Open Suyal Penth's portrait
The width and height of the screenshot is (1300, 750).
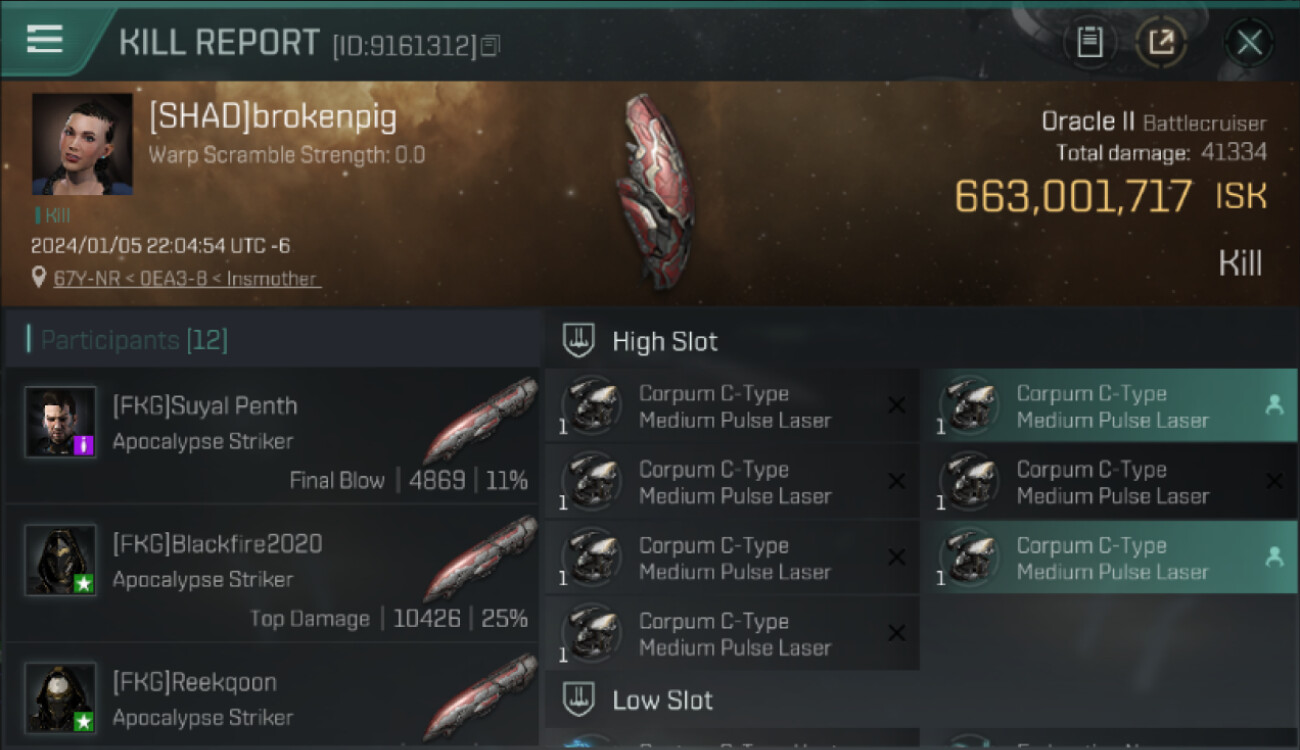pos(60,422)
